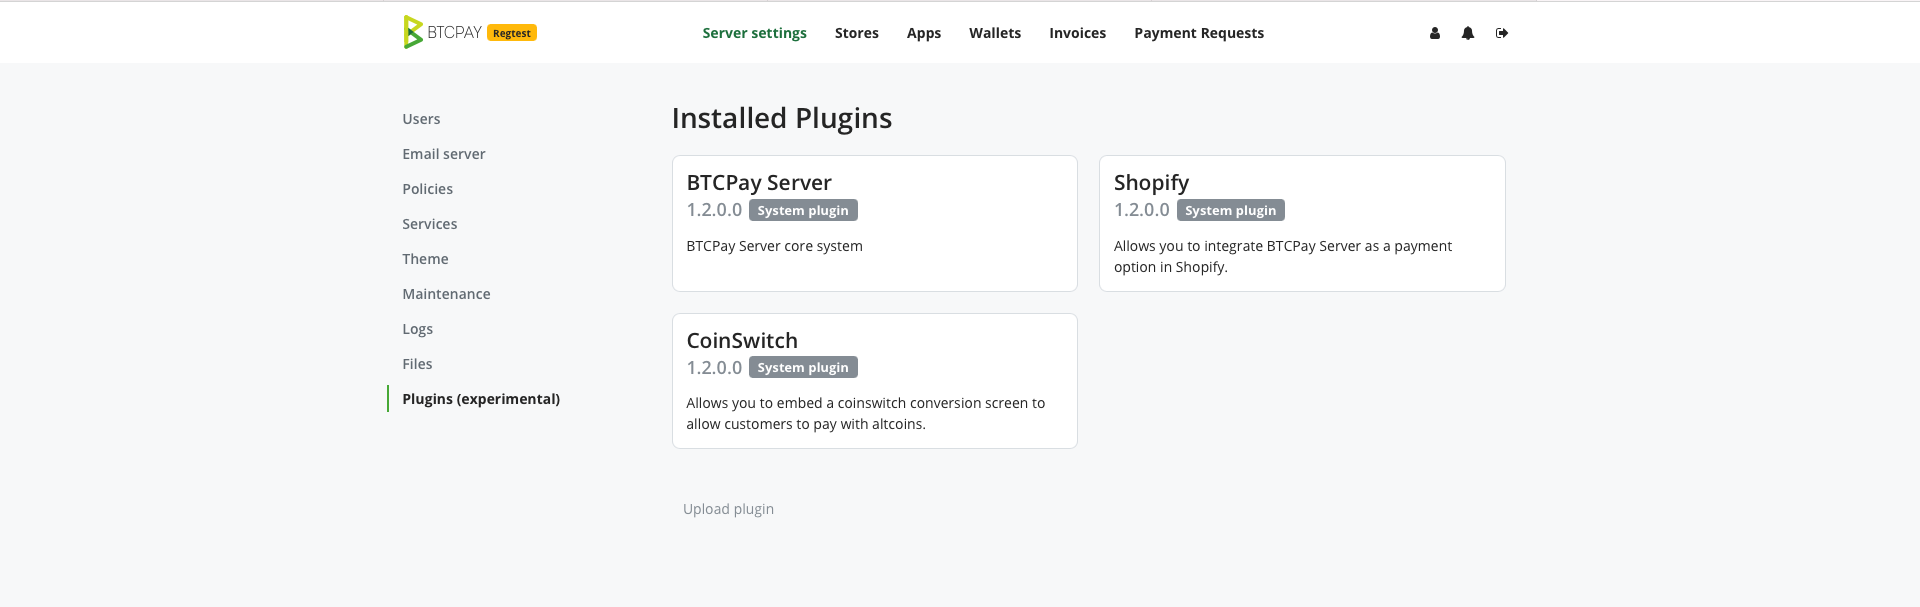Click the BTCPay logo icon
1920x607 pixels.
(412, 32)
